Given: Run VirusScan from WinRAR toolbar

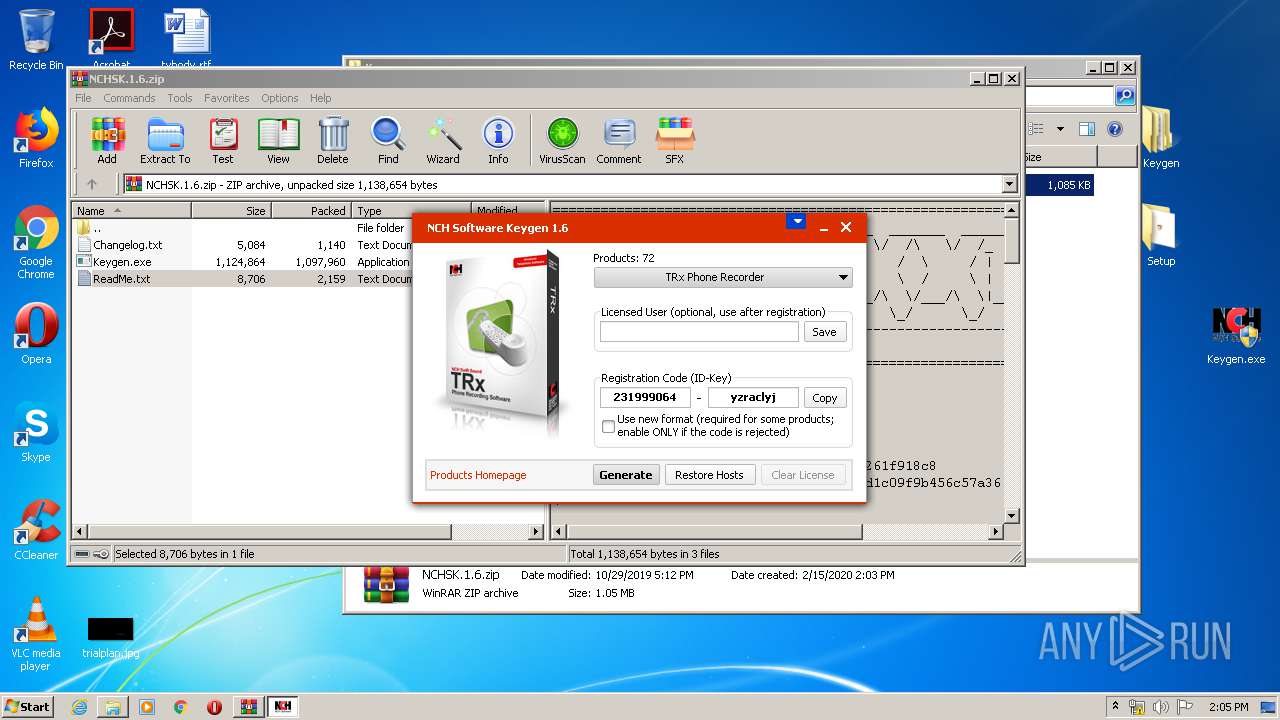Looking at the screenshot, I should tap(562, 140).
